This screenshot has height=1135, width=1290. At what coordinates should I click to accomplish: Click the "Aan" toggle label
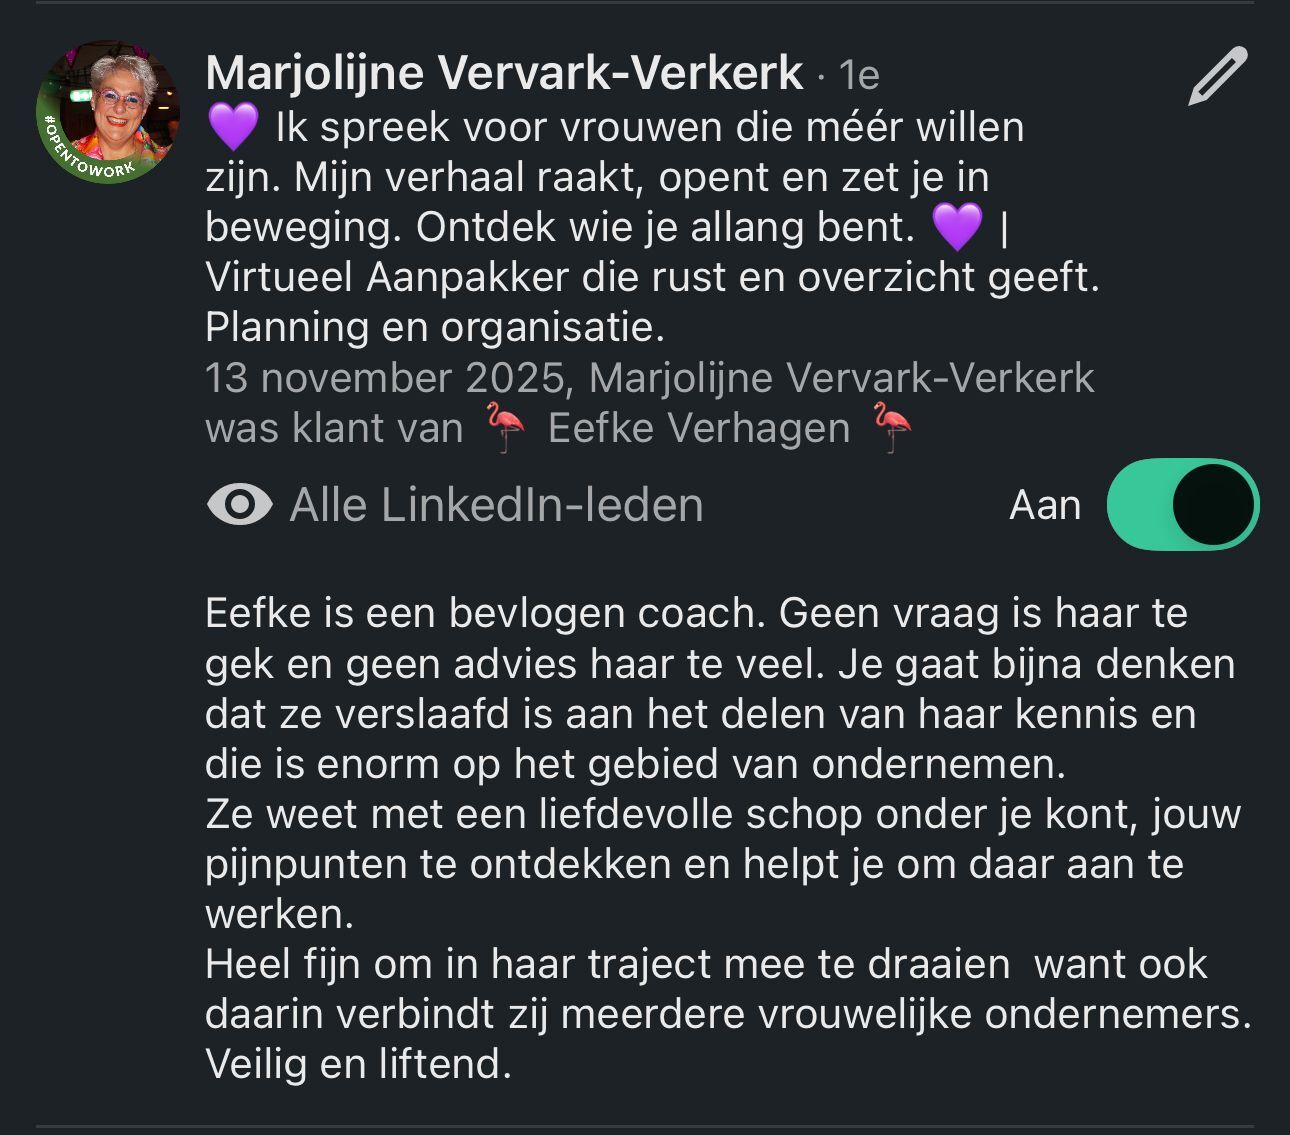click(x=1045, y=506)
